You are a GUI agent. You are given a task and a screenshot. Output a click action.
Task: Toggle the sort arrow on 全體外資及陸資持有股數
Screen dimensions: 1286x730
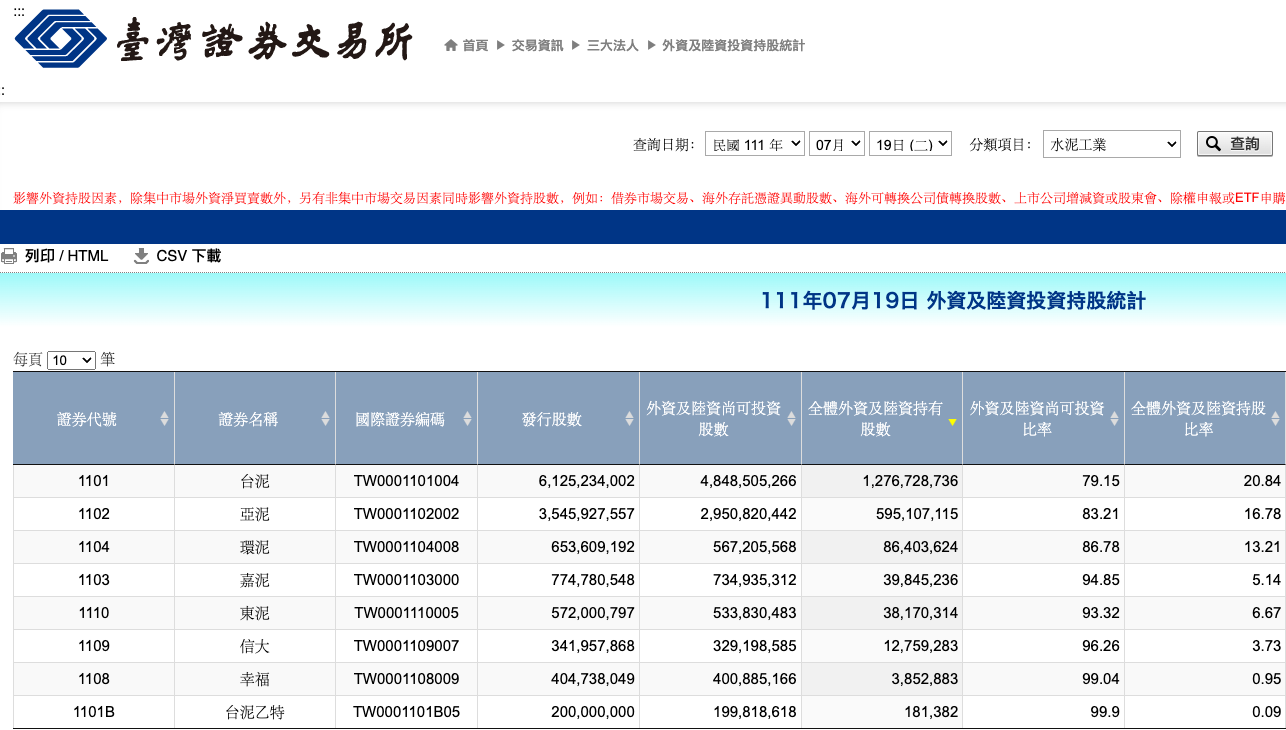click(952, 422)
